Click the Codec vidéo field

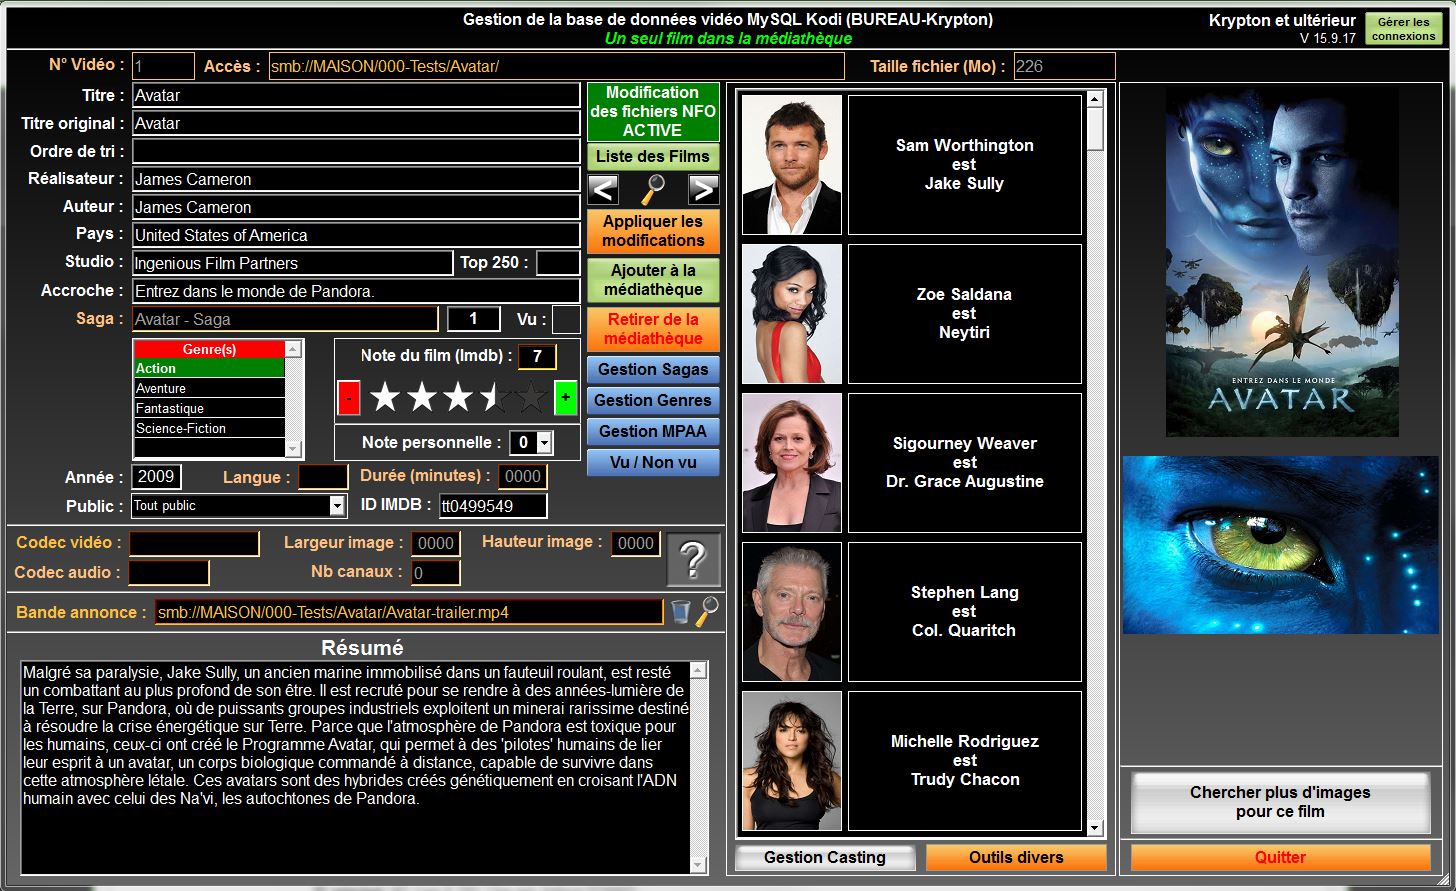[194, 543]
